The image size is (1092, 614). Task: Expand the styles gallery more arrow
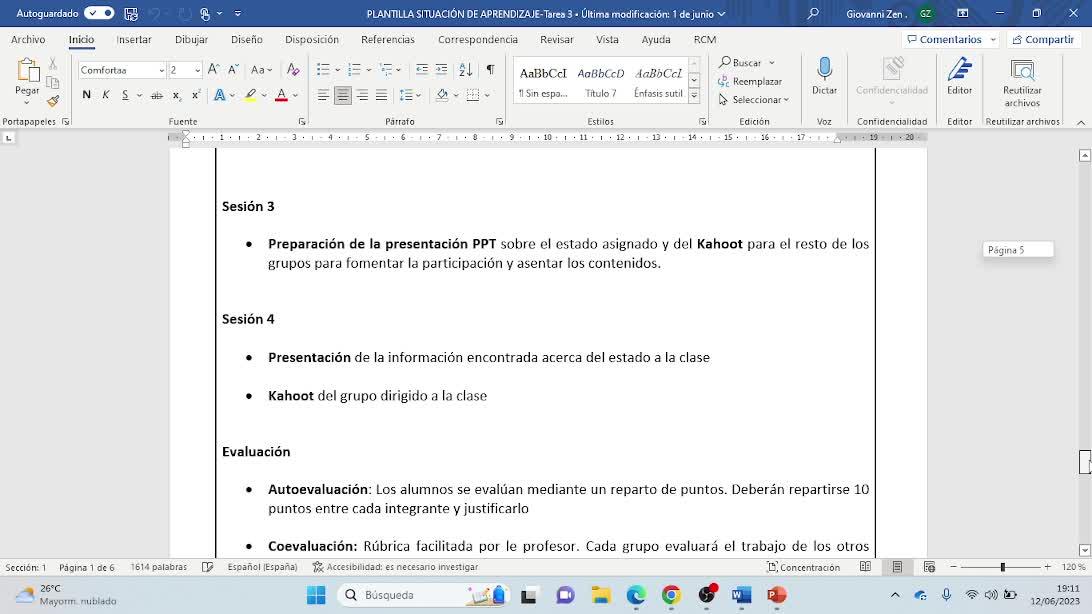(694, 96)
